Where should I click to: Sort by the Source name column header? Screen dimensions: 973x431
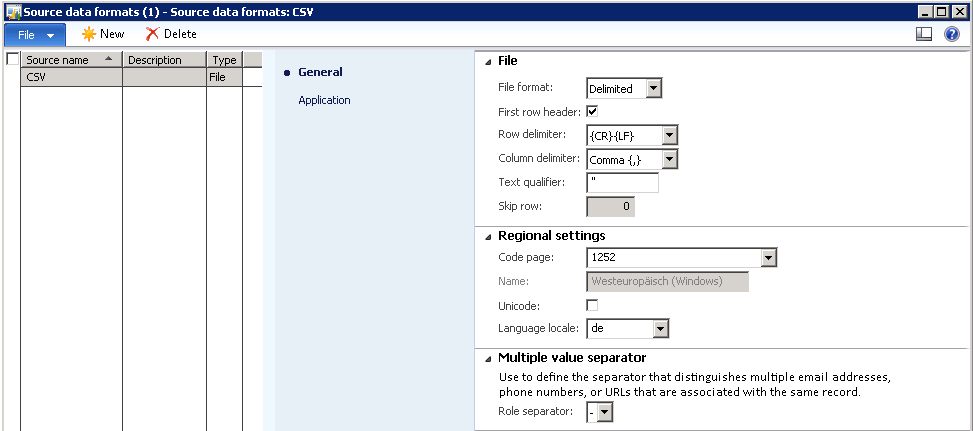(x=71, y=60)
